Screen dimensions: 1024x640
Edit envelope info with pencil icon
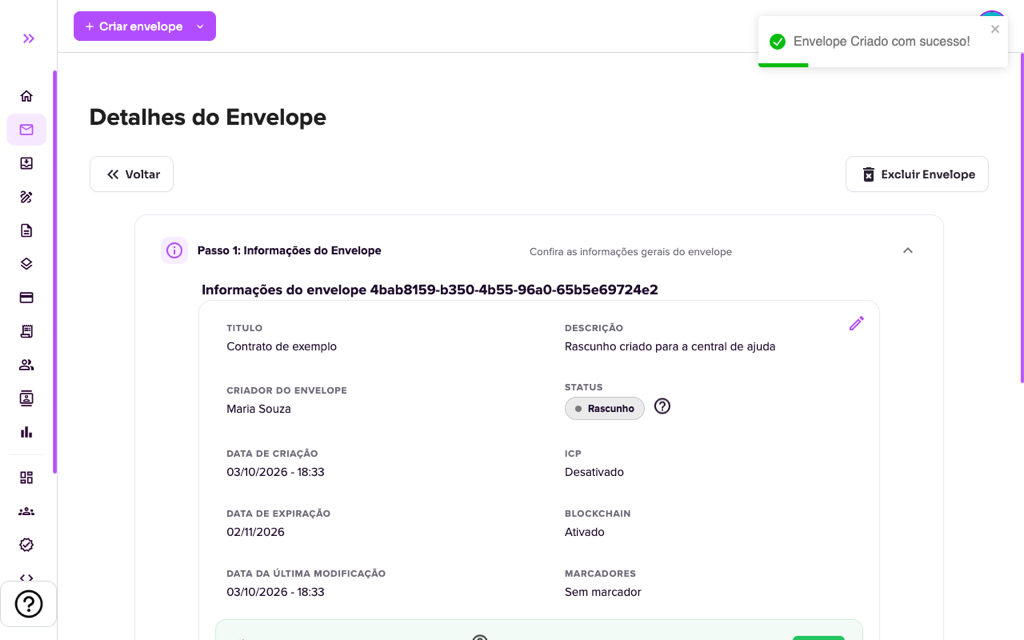click(856, 323)
